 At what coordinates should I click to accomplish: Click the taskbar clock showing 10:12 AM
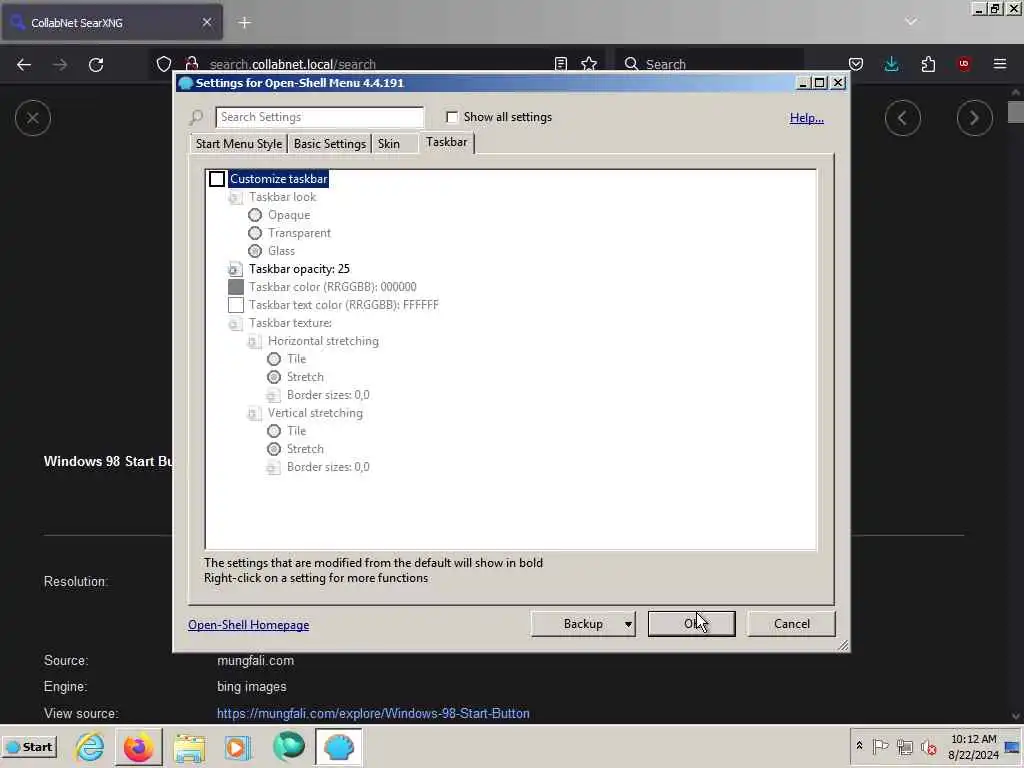974,746
